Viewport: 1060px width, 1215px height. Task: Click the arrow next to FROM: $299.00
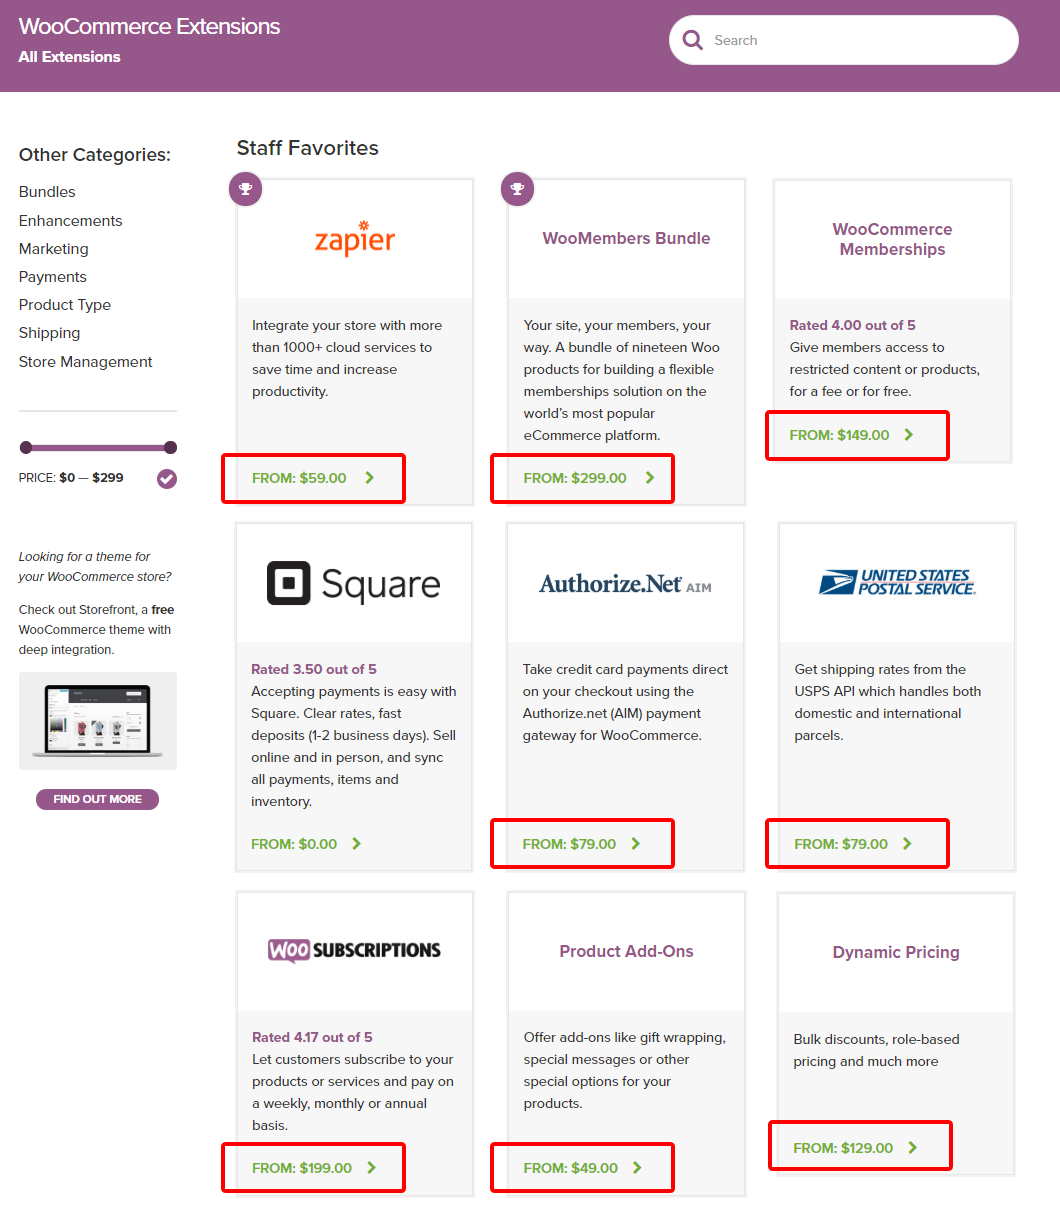pos(650,478)
